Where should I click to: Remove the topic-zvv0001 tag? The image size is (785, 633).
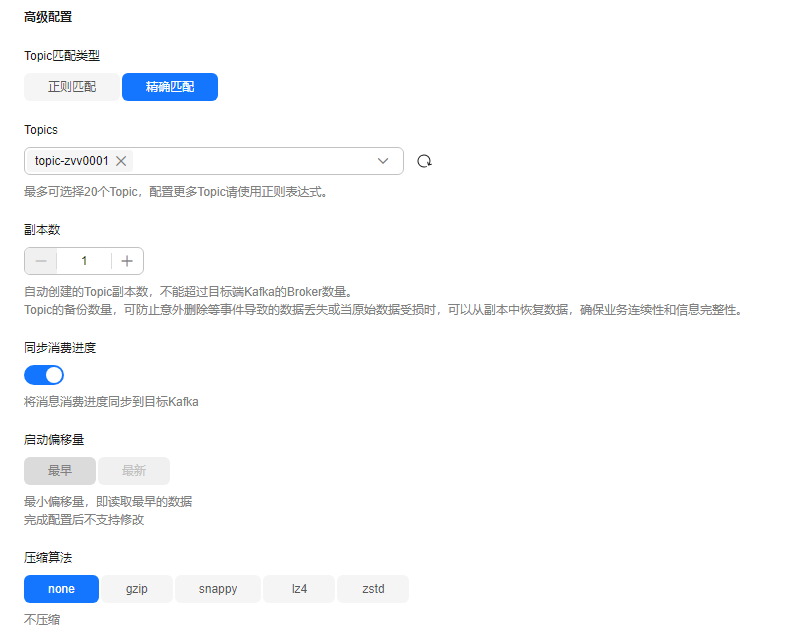[121, 161]
